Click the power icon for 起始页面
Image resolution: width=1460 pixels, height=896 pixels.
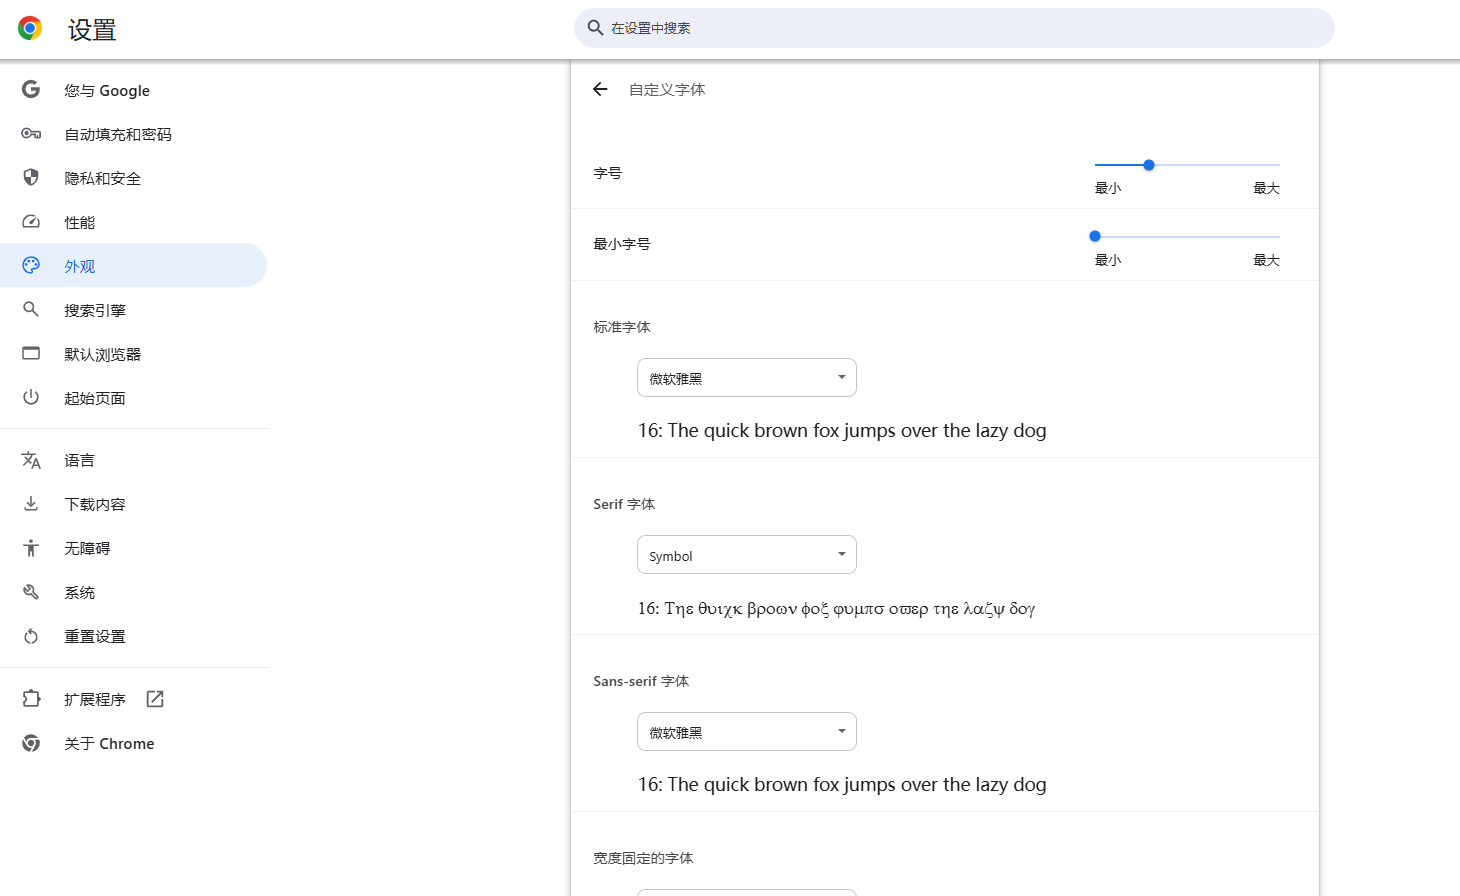31,397
